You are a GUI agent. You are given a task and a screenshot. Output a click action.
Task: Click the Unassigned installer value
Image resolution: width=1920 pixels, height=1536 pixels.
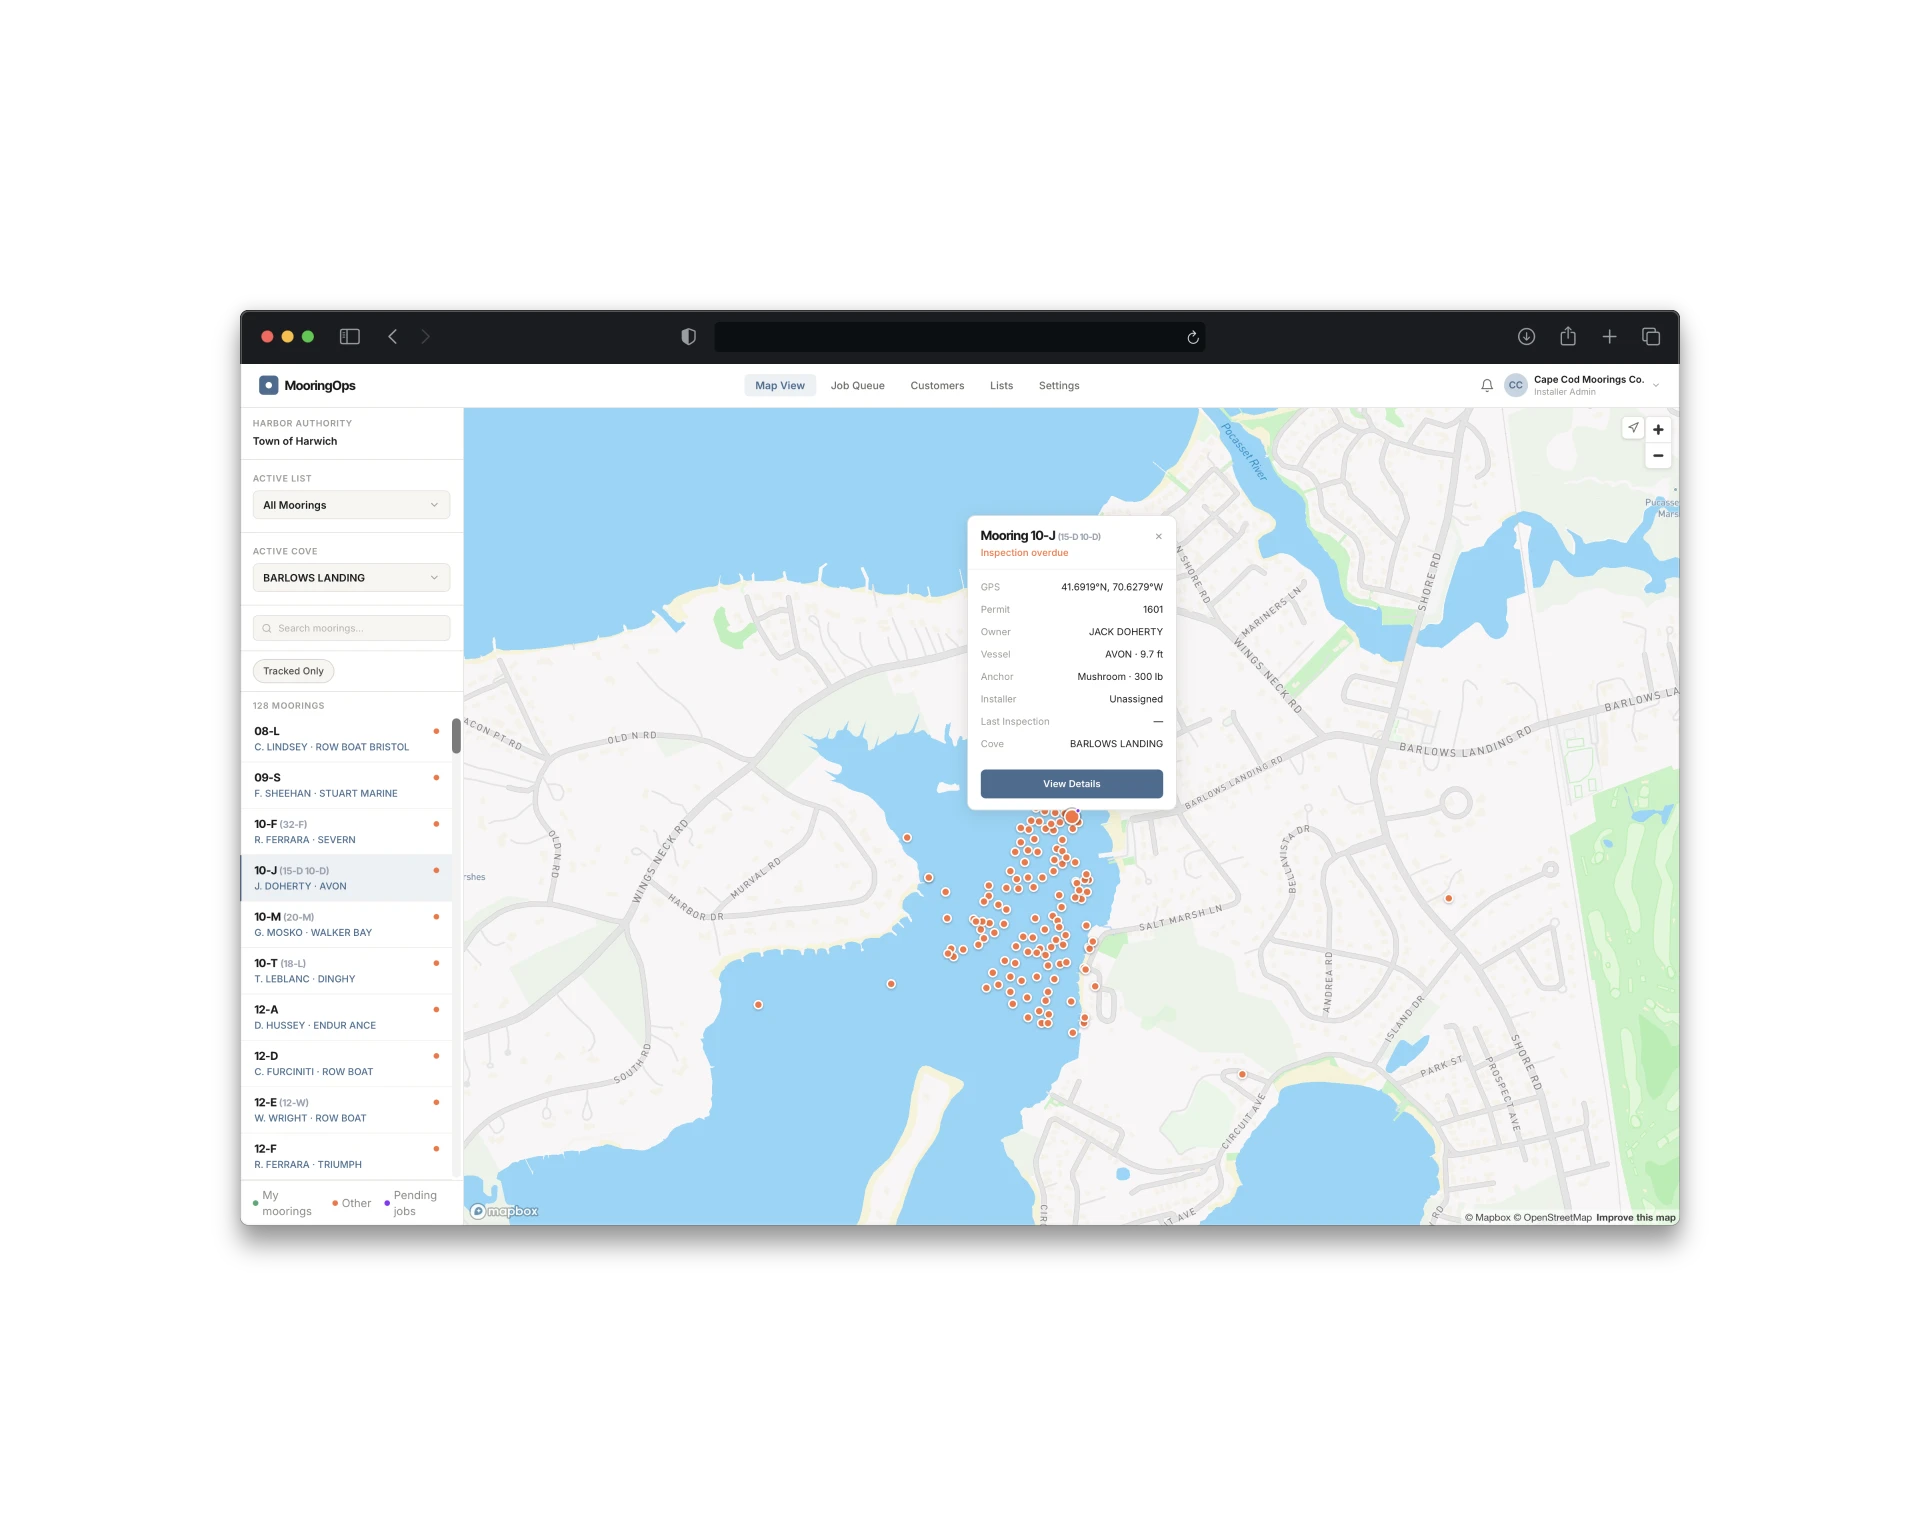click(x=1136, y=699)
